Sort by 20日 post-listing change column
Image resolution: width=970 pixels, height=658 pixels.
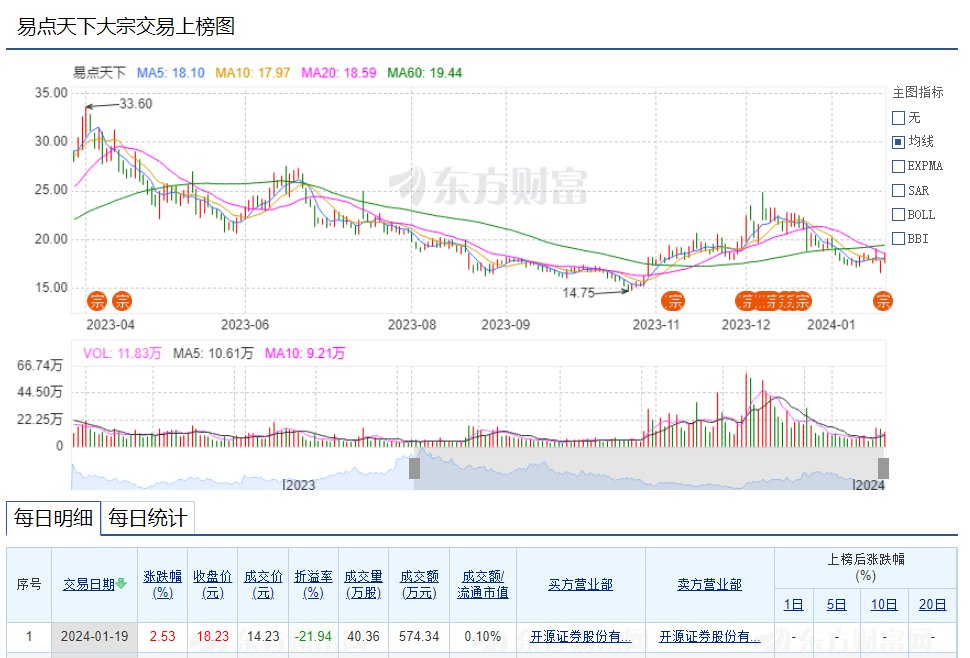point(932,604)
